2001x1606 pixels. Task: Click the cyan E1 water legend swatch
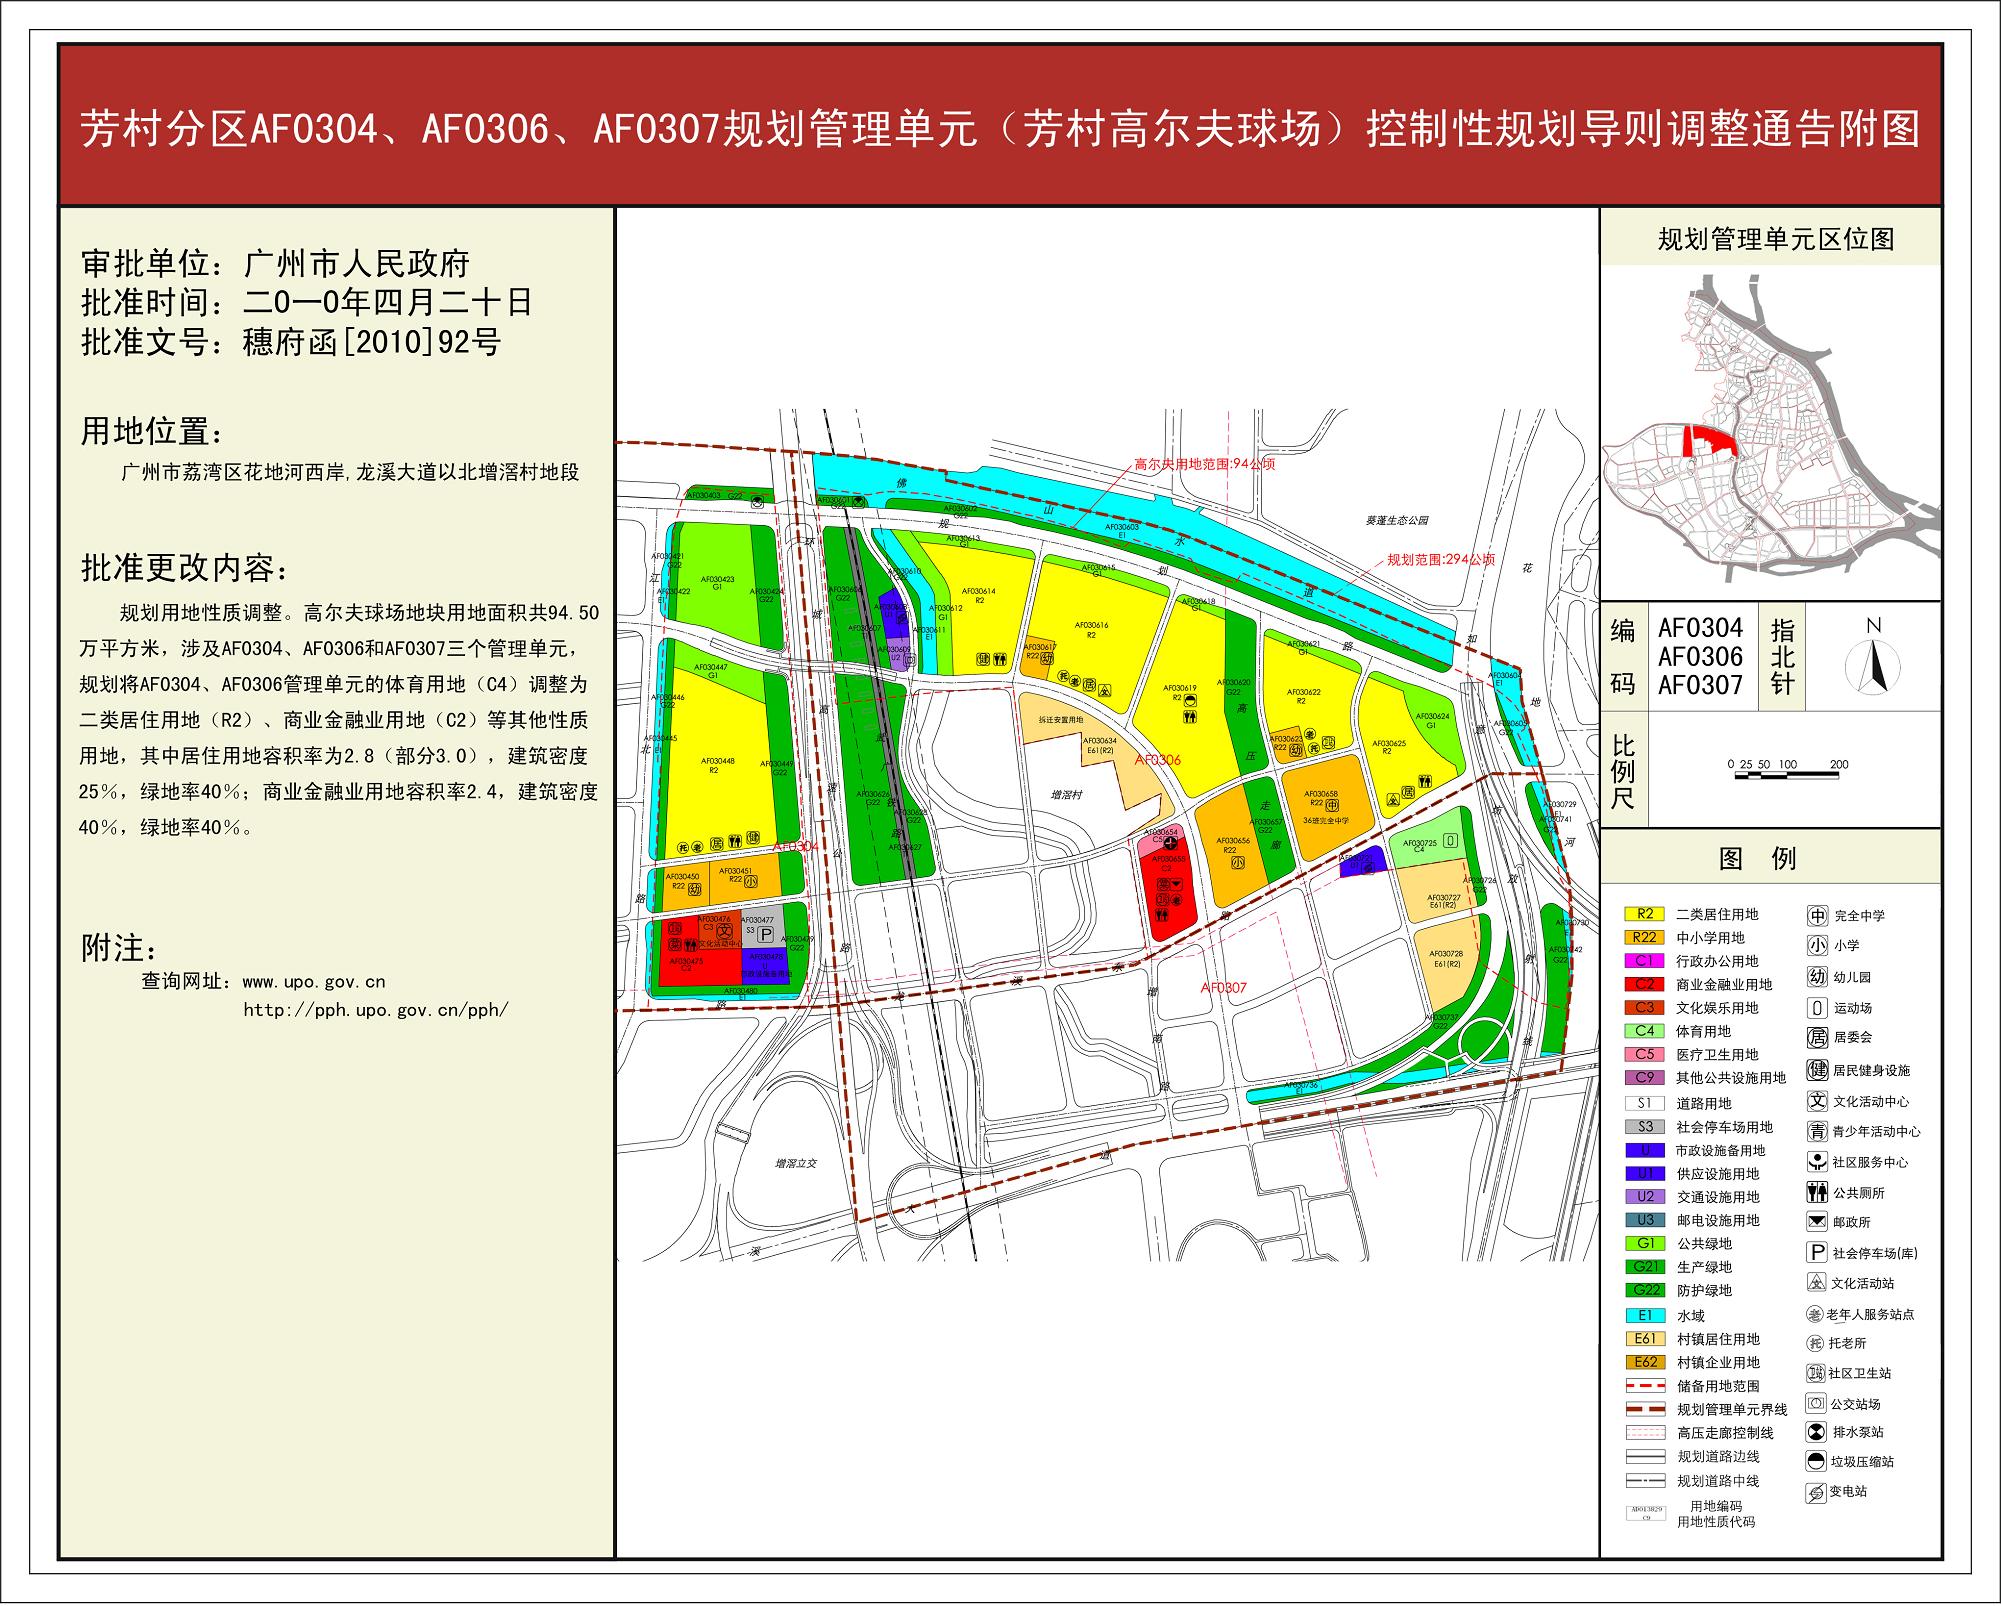pos(1645,1315)
